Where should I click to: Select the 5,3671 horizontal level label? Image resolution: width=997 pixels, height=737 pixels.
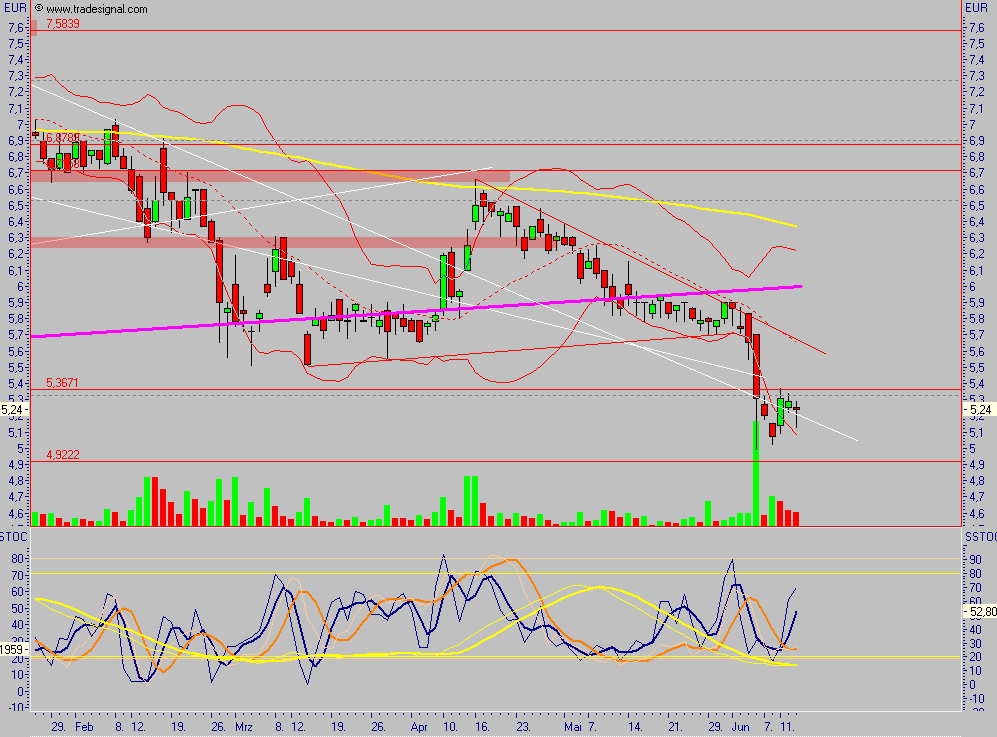pos(63,383)
